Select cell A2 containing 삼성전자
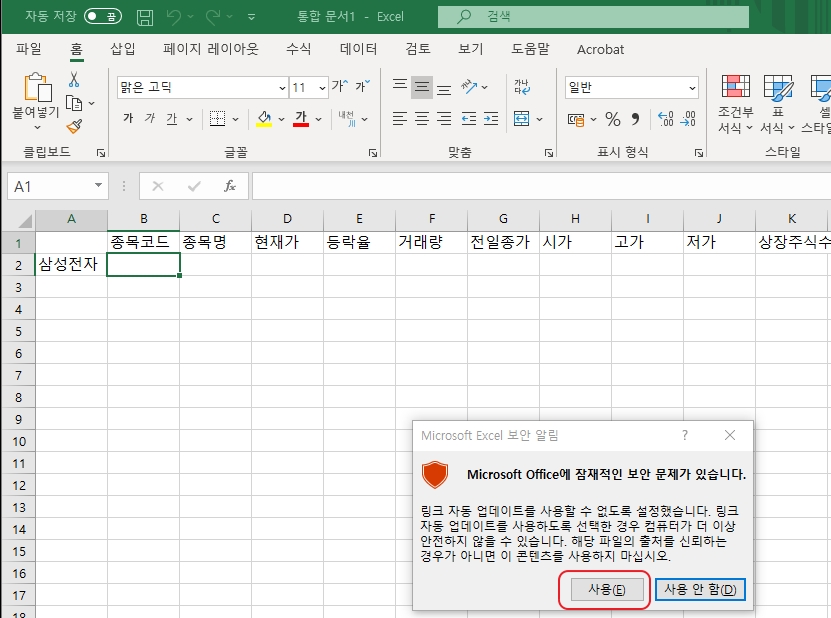 click(x=72, y=264)
